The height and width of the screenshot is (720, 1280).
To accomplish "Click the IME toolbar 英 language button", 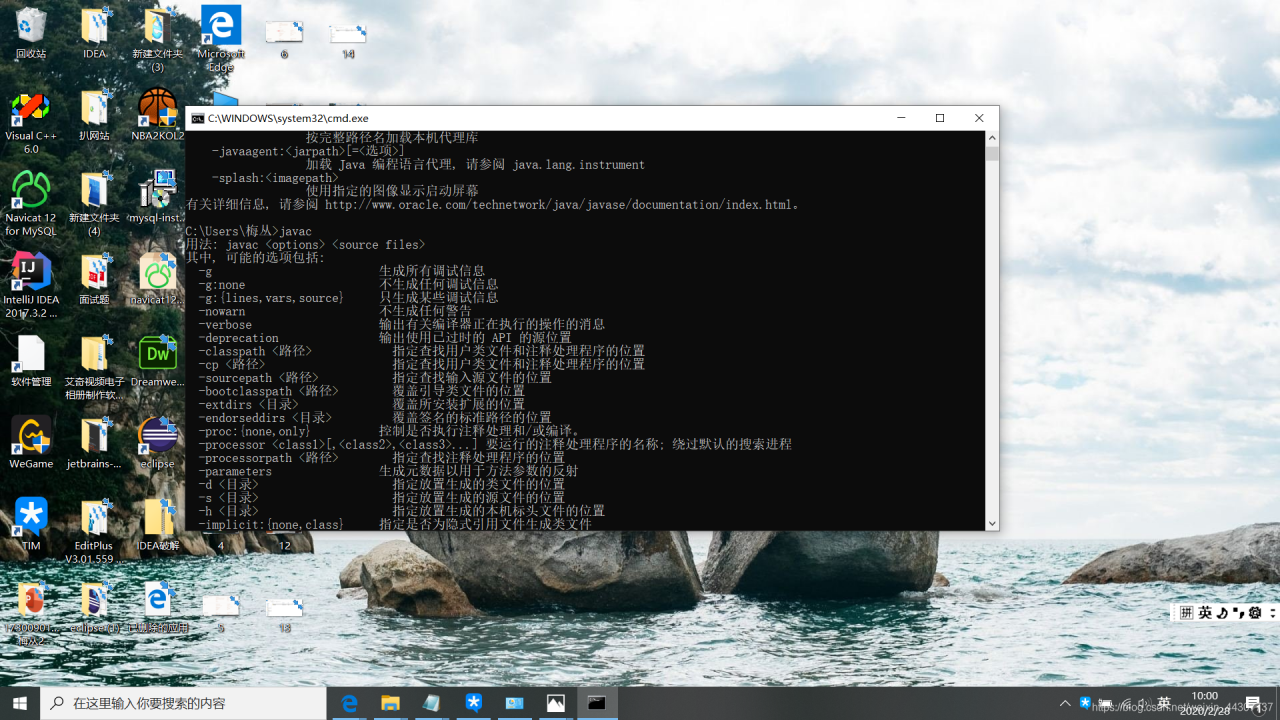I will click(x=1205, y=612).
